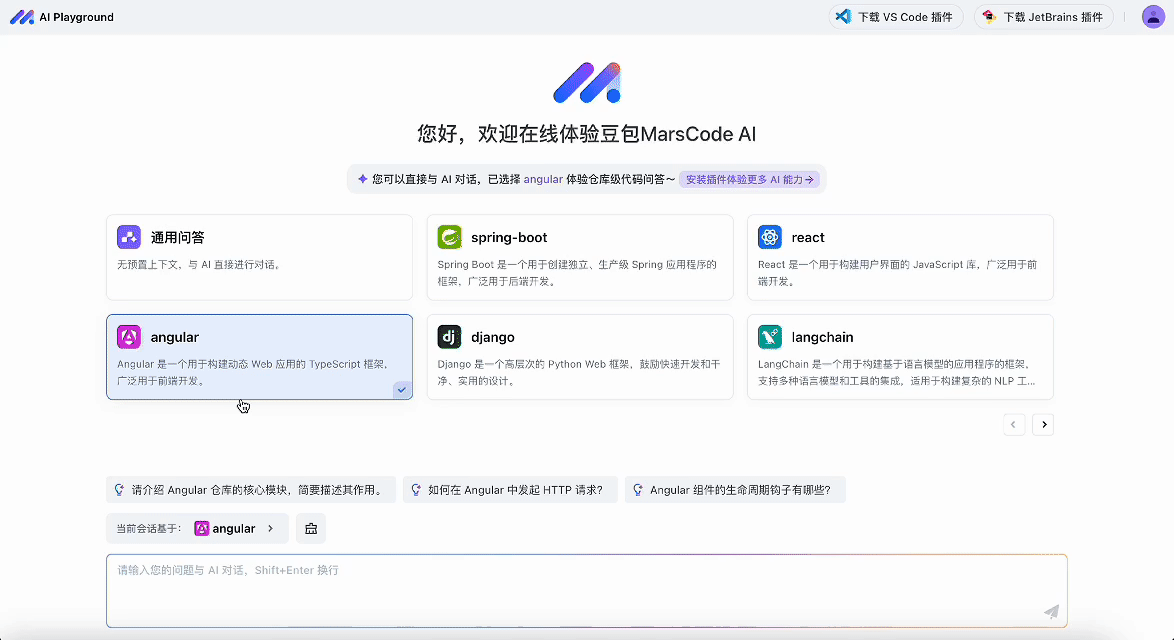Open the user avatar menu
Image resolution: width=1174 pixels, height=640 pixels.
click(1153, 16)
